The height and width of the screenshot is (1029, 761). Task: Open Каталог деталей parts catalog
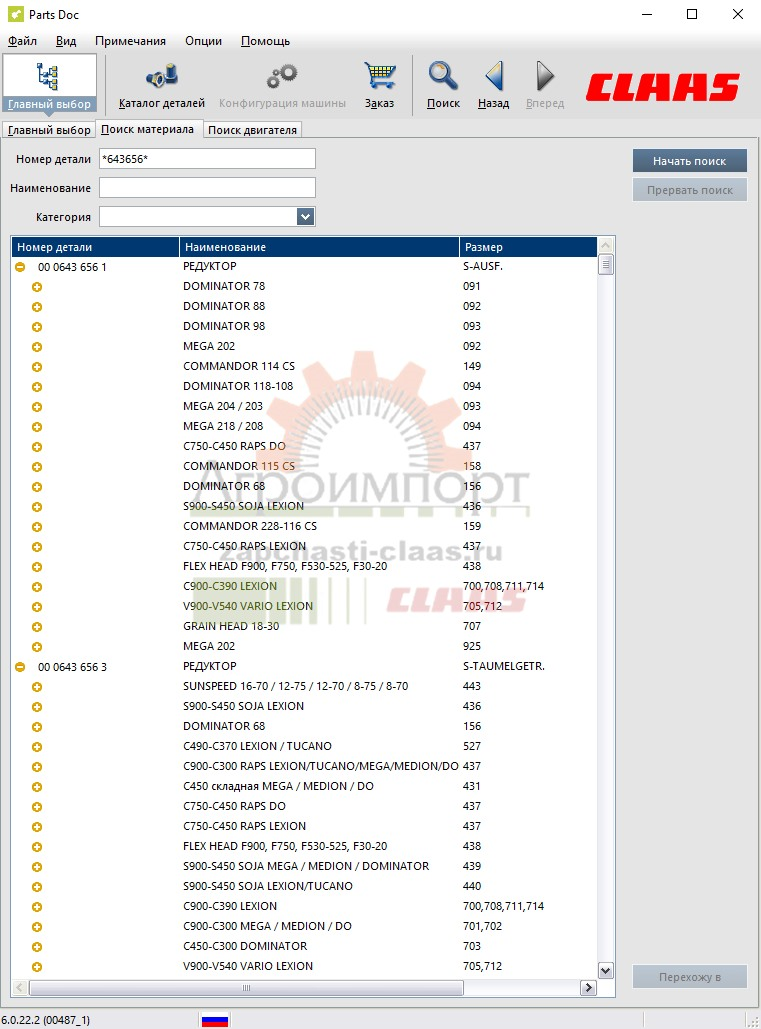click(x=161, y=85)
